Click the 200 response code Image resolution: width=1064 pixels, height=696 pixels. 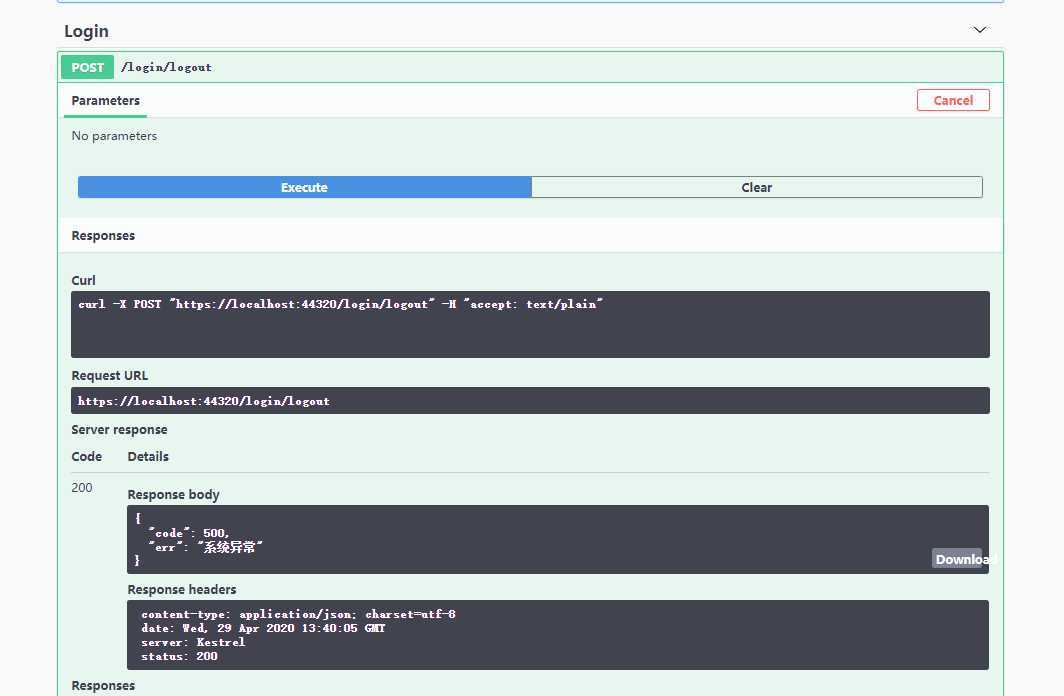click(x=82, y=488)
